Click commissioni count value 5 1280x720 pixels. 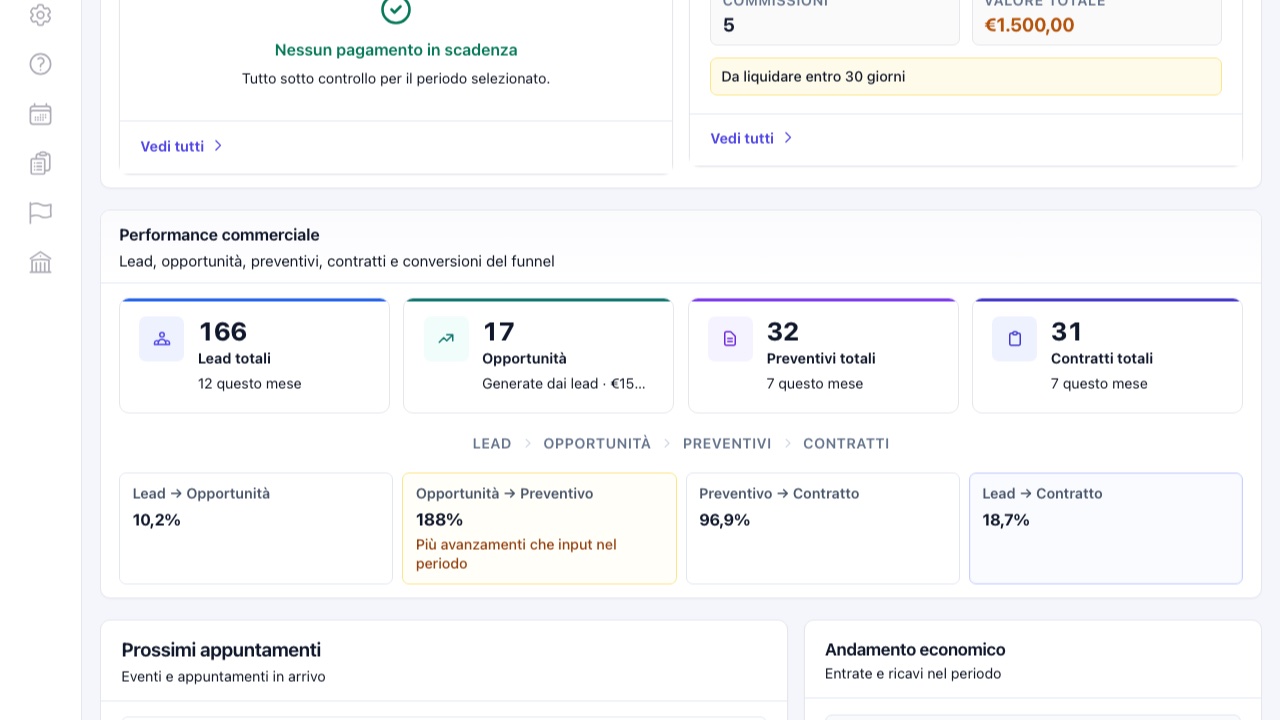pyautogui.click(x=729, y=25)
